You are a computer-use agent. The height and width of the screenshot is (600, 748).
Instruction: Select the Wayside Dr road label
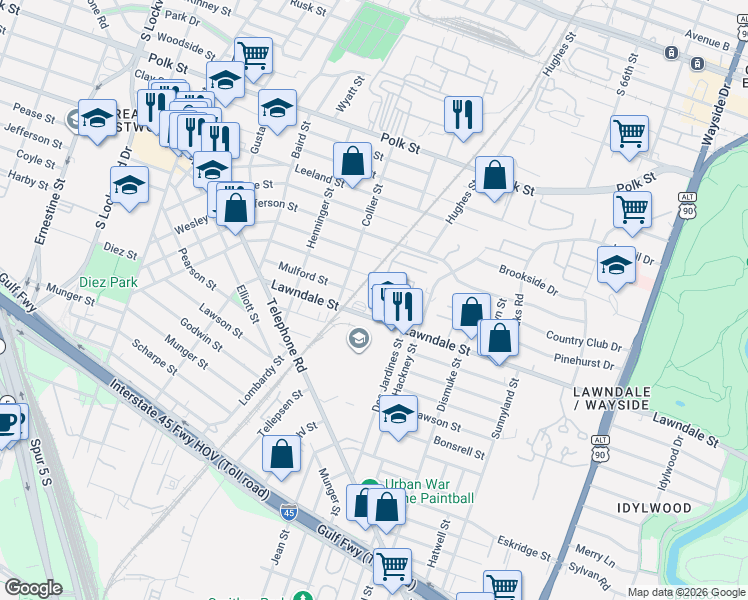pyautogui.click(x=716, y=114)
